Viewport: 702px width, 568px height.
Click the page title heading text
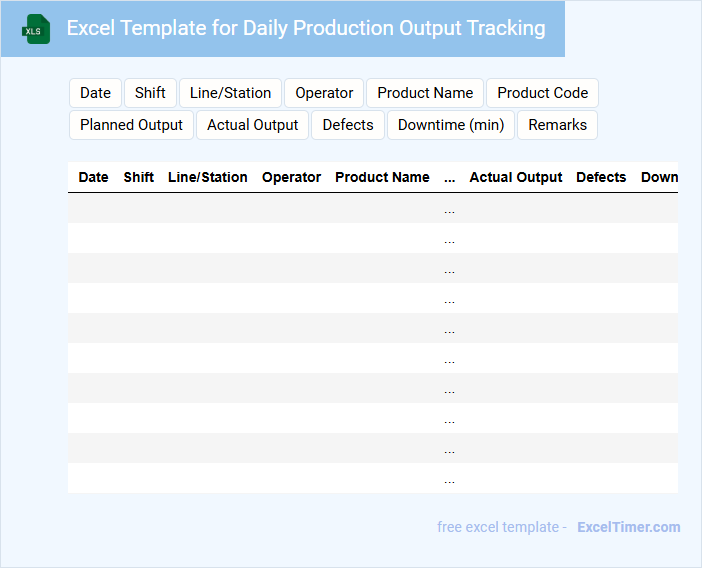click(x=306, y=28)
